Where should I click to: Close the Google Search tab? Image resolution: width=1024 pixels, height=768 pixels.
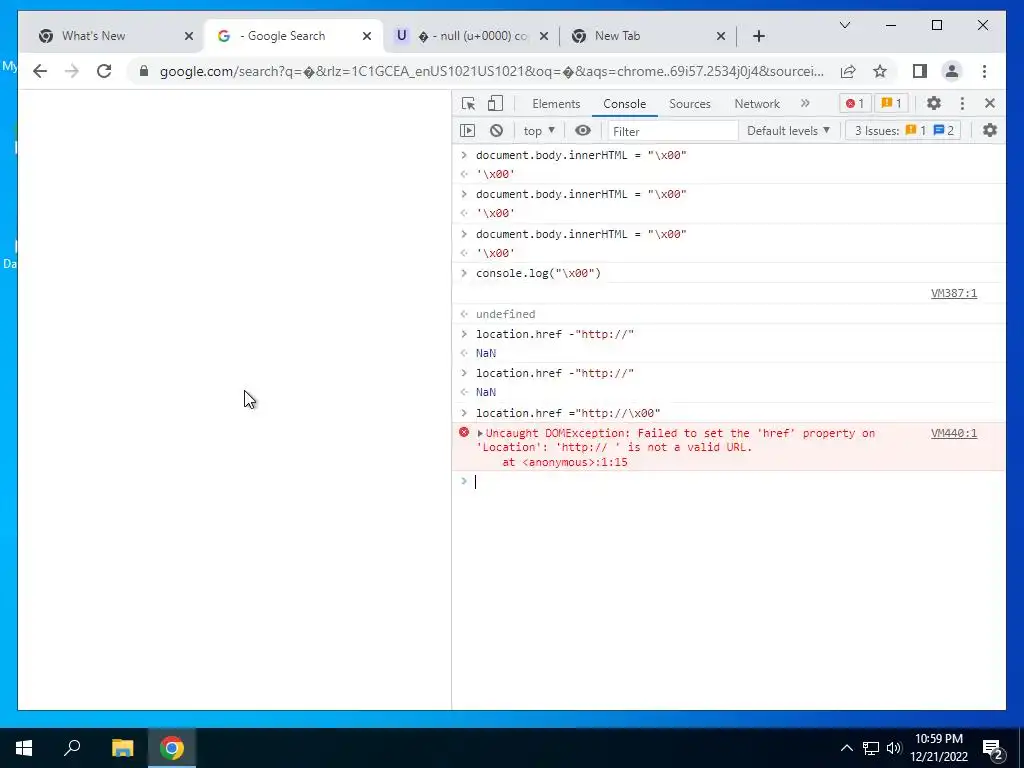pos(367,36)
